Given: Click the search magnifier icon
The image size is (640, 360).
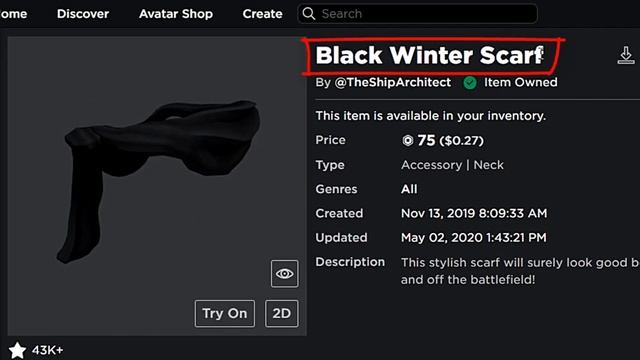Looking at the screenshot, I should [309, 14].
